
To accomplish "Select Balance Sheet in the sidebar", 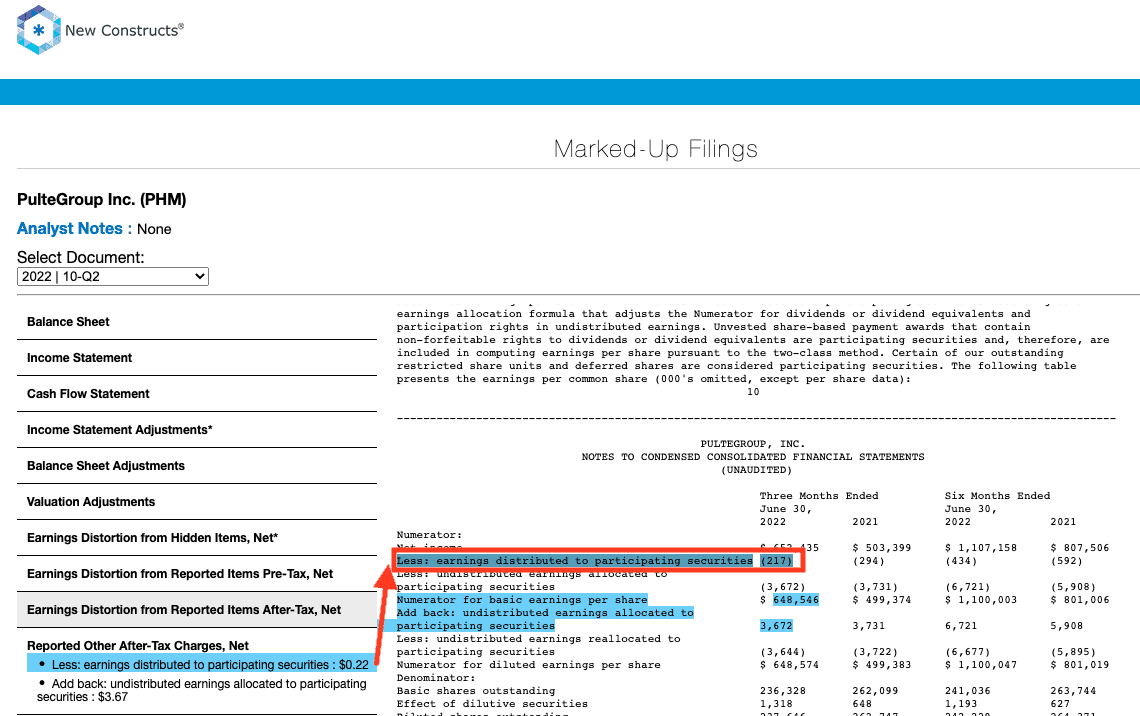I will pyautogui.click(x=197, y=322).
